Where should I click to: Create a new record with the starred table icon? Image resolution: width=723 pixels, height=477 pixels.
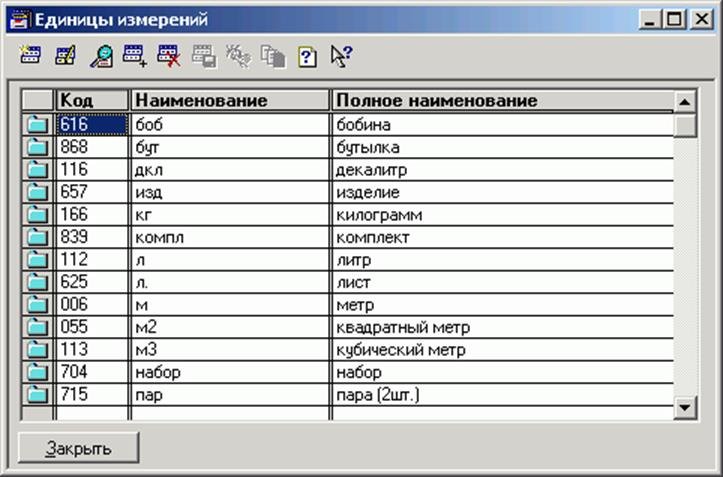pyautogui.click(x=30, y=56)
